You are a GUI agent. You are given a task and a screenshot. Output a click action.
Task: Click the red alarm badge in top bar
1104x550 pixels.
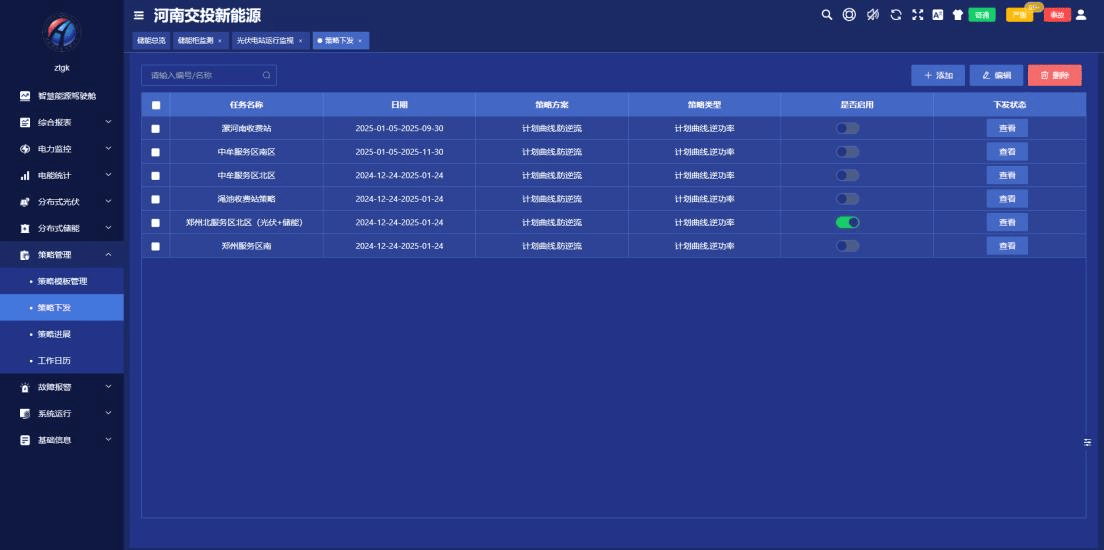1058,15
